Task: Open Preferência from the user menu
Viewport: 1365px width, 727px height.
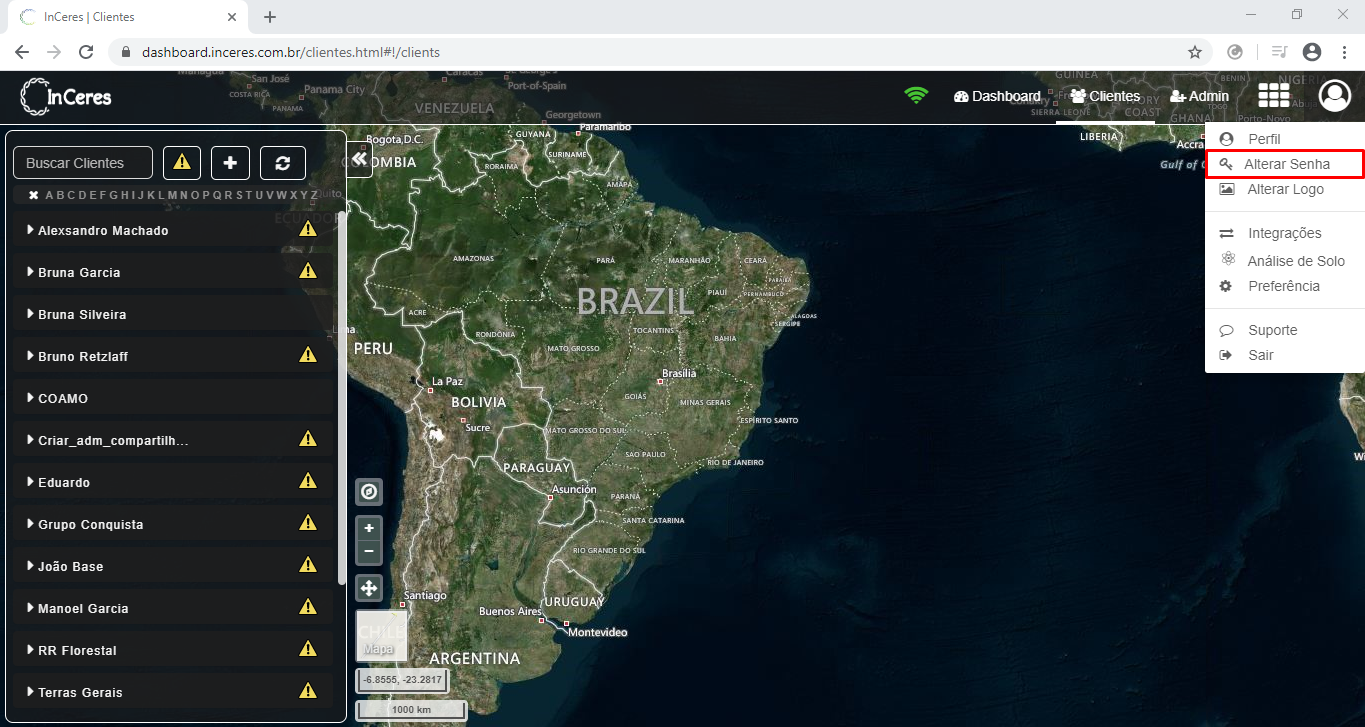Action: pyautogui.click(x=1283, y=286)
